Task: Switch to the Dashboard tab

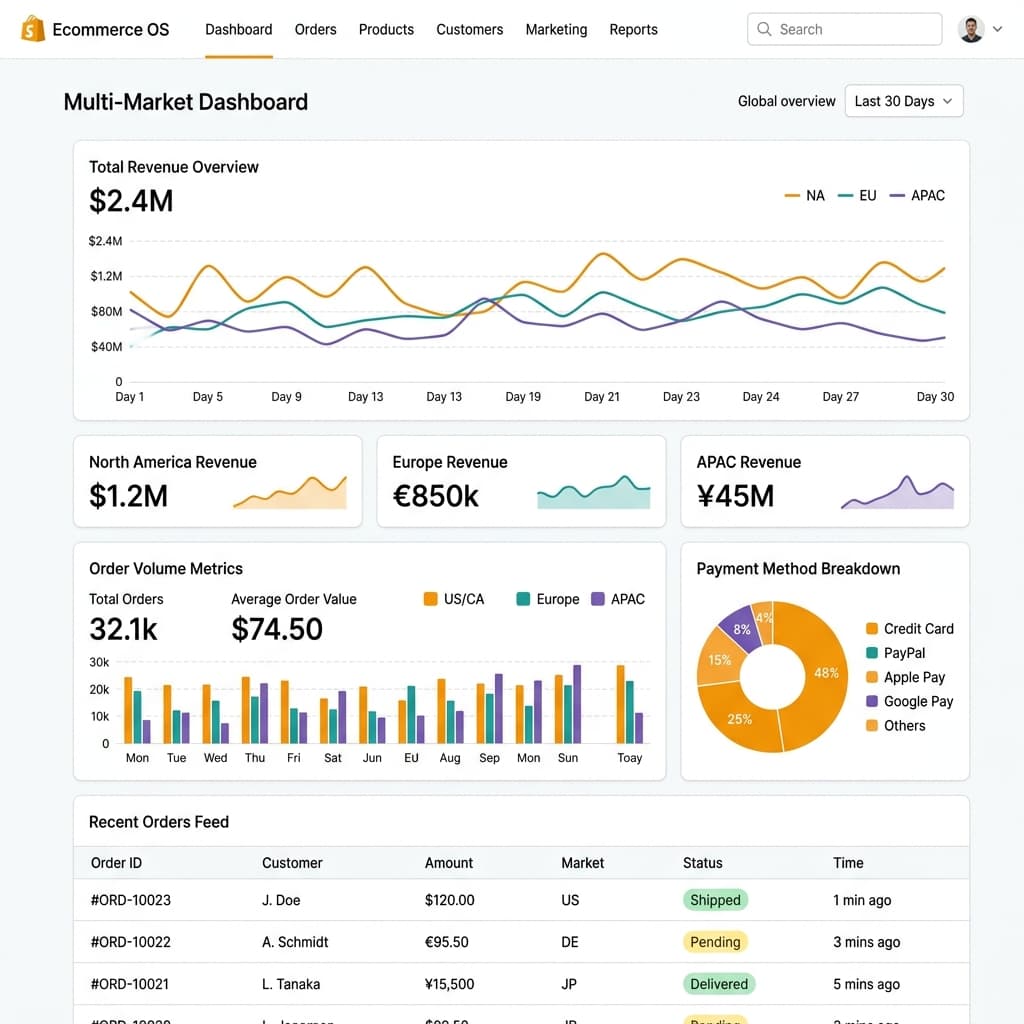Action: (x=238, y=29)
